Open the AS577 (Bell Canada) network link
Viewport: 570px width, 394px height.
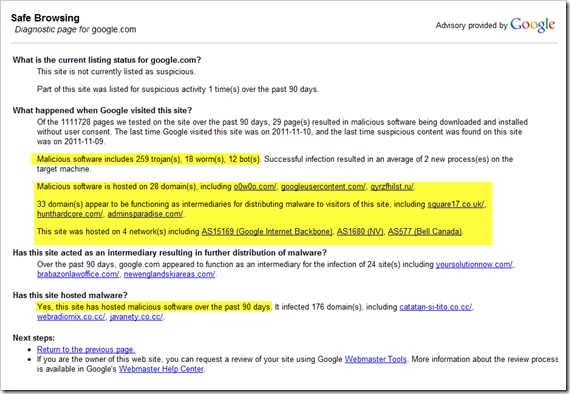425,232
